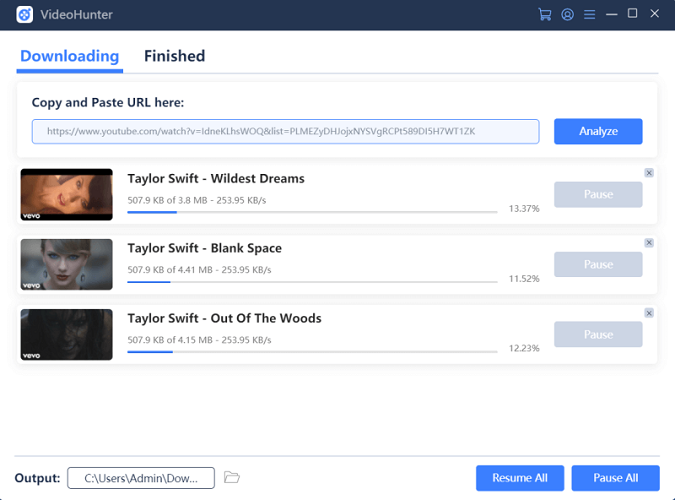Minimize the VideoHunter window

tap(611, 14)
